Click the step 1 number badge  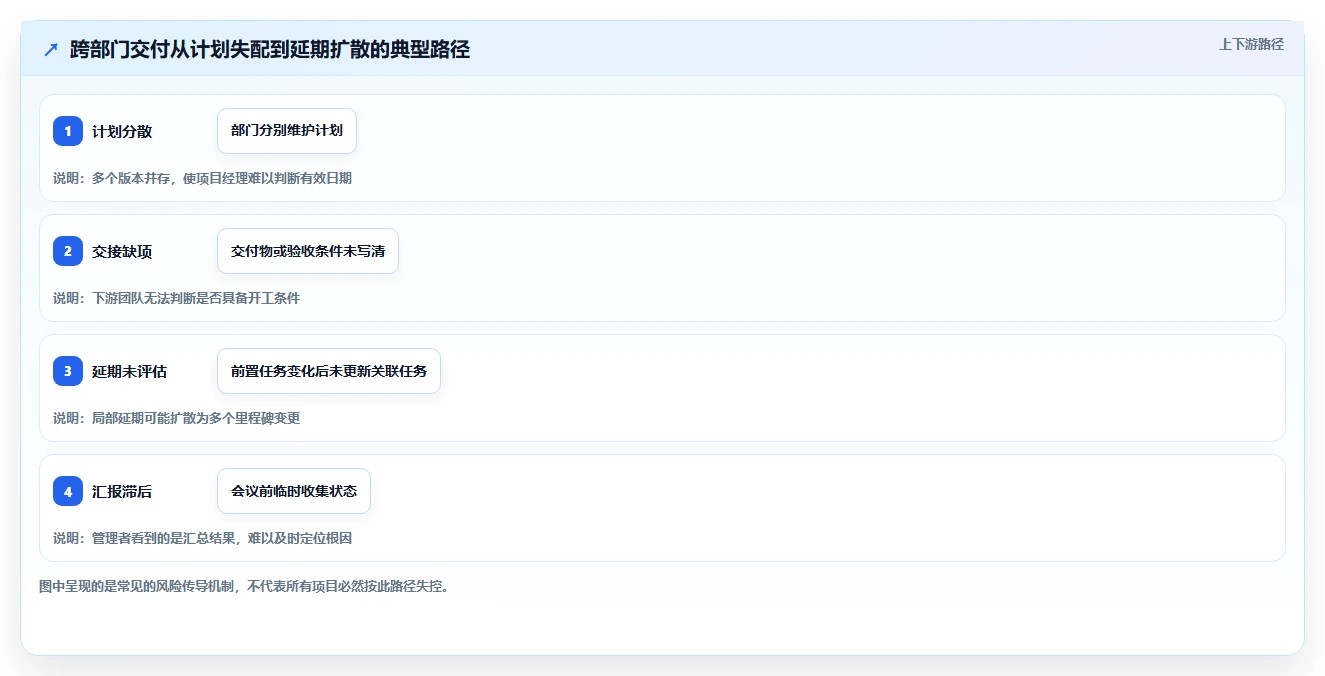click(x=68, y=131)
